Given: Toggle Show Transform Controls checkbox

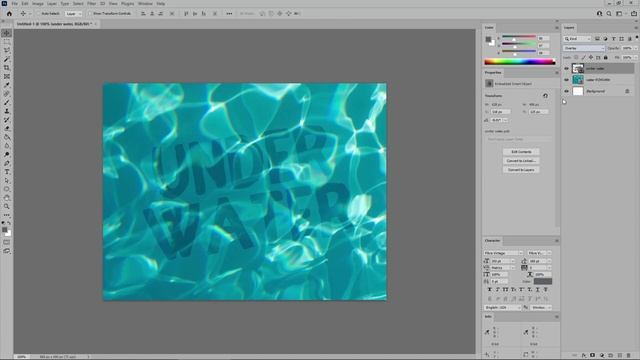Looking at the screenshot, I should [90, 13].
